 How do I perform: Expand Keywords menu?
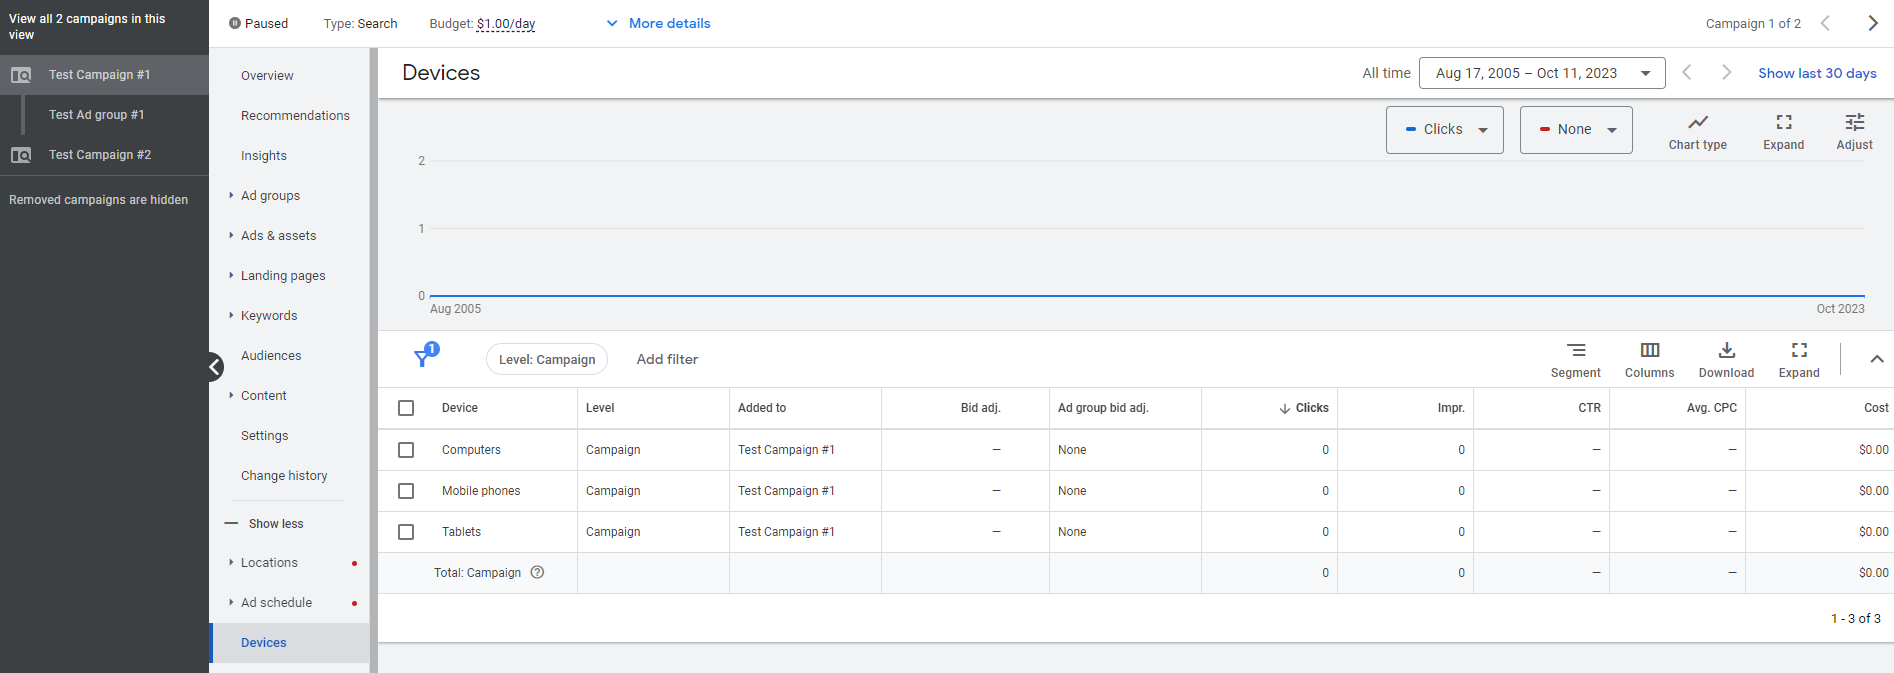click(x=231, y=315)
